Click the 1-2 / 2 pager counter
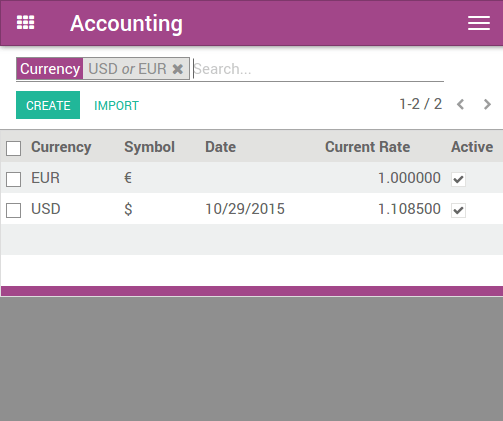This screenshot has width=503, height=421. pos(421,104)
